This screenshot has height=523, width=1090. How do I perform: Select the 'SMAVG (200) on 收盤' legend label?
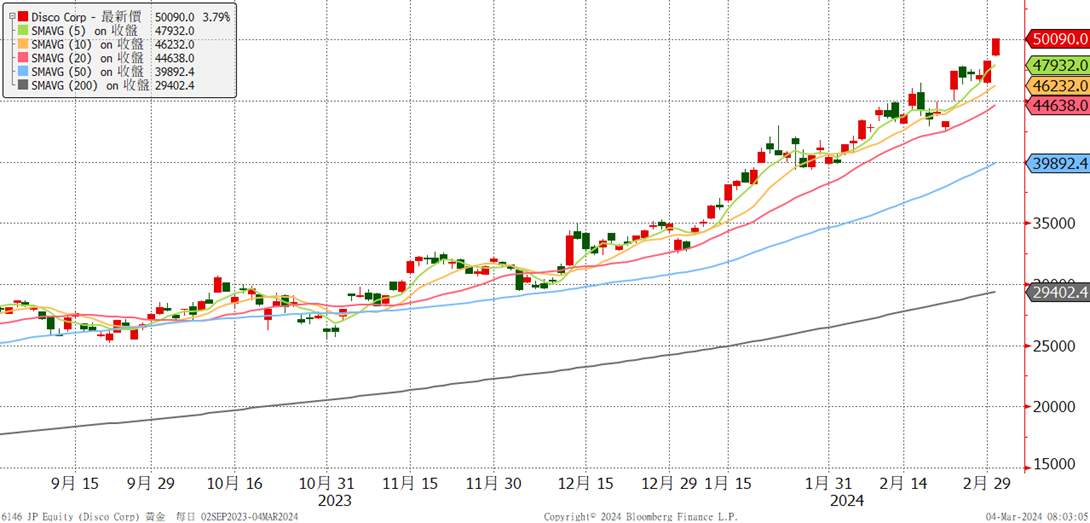(x=91, y=86)
